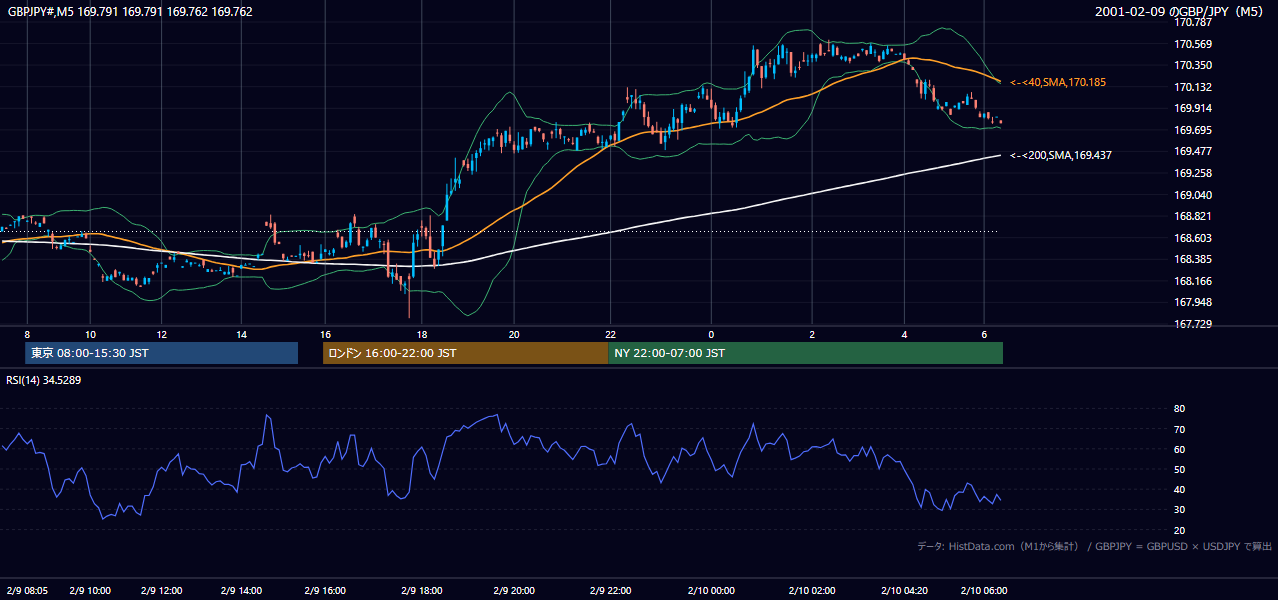The image size is (1278, 600).
Task: Click the hour 12 tick under the price chart
Action: coord(160,334)
